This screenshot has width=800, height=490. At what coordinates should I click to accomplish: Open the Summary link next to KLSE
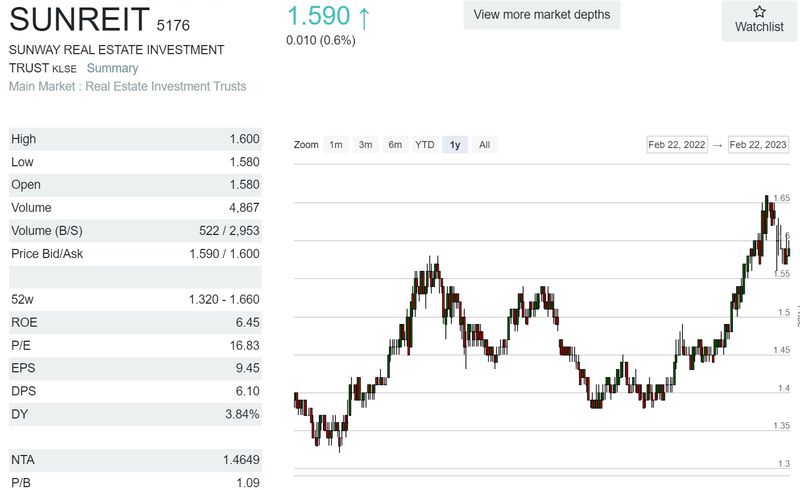[112, 68]
